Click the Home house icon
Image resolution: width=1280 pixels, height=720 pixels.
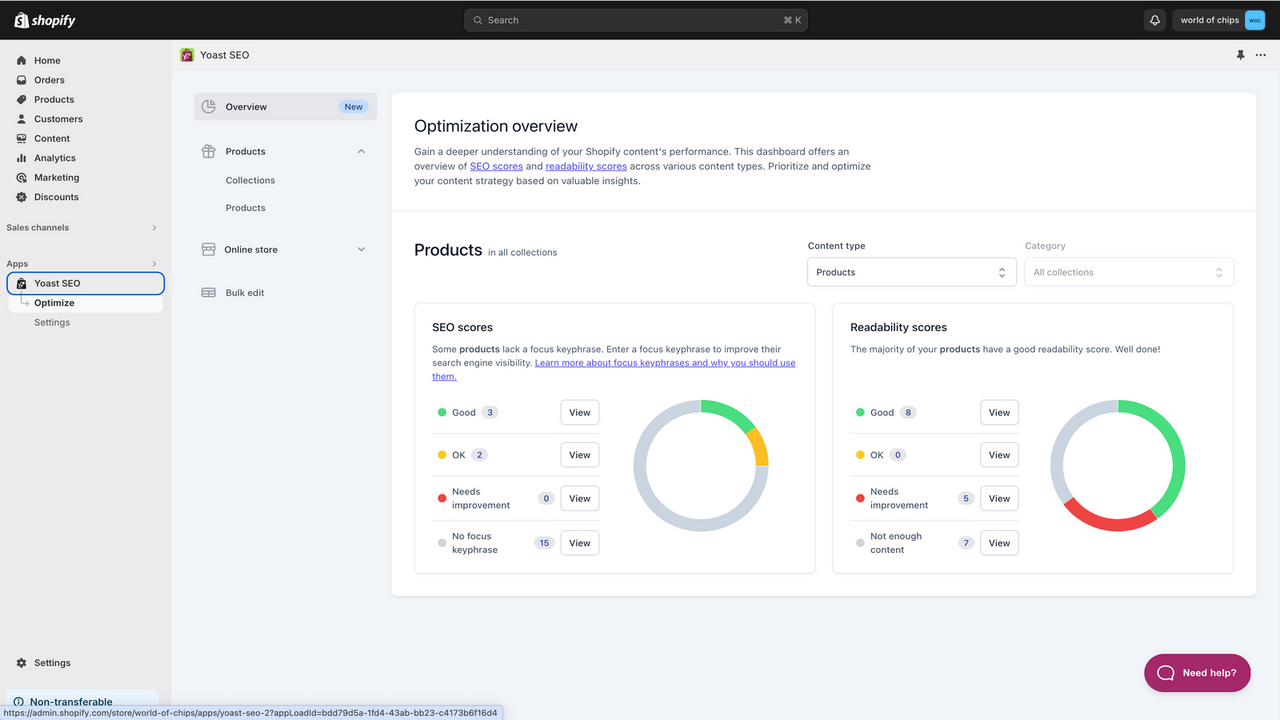(21, 61)
